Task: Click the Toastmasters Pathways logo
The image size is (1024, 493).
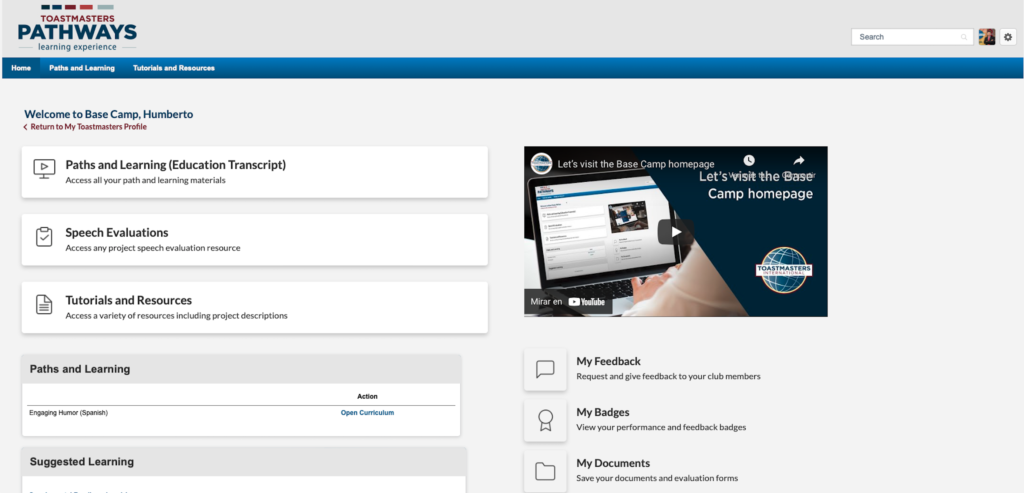Action: point(77,28)
